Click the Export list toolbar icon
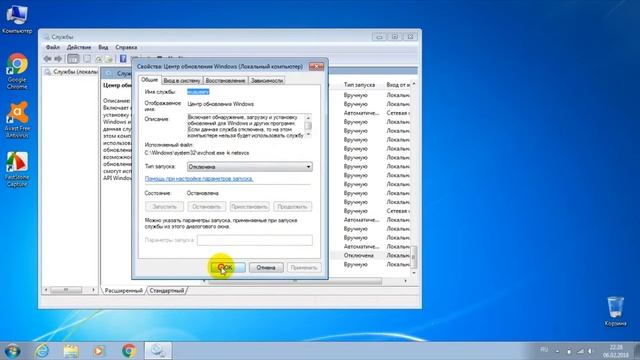The image size is (640, 360). tap(109, 59)
